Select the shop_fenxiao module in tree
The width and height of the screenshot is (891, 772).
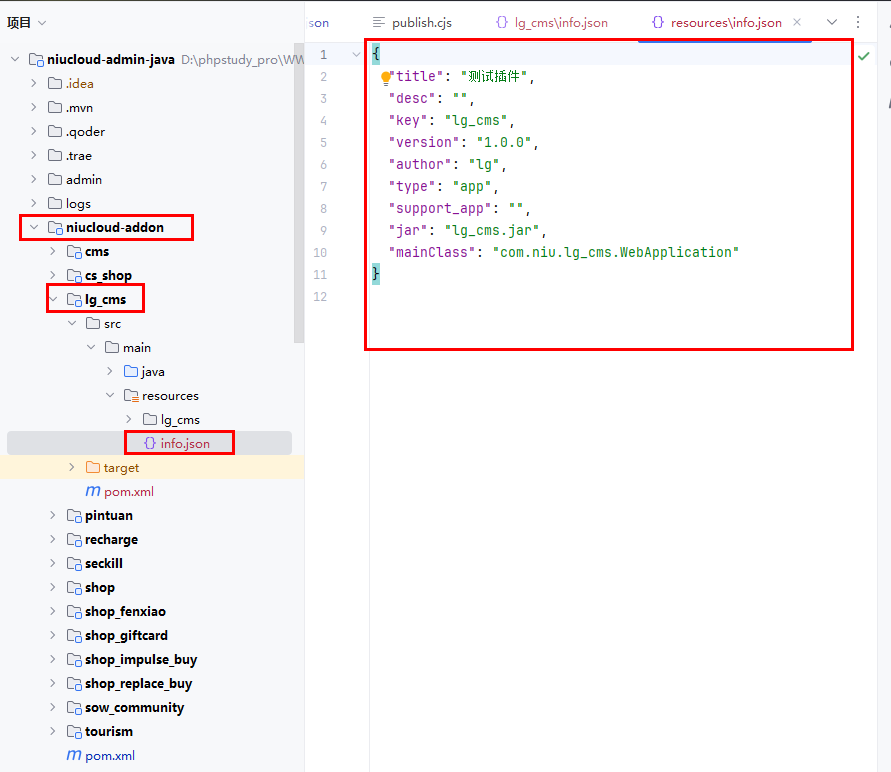coord(125,612)
